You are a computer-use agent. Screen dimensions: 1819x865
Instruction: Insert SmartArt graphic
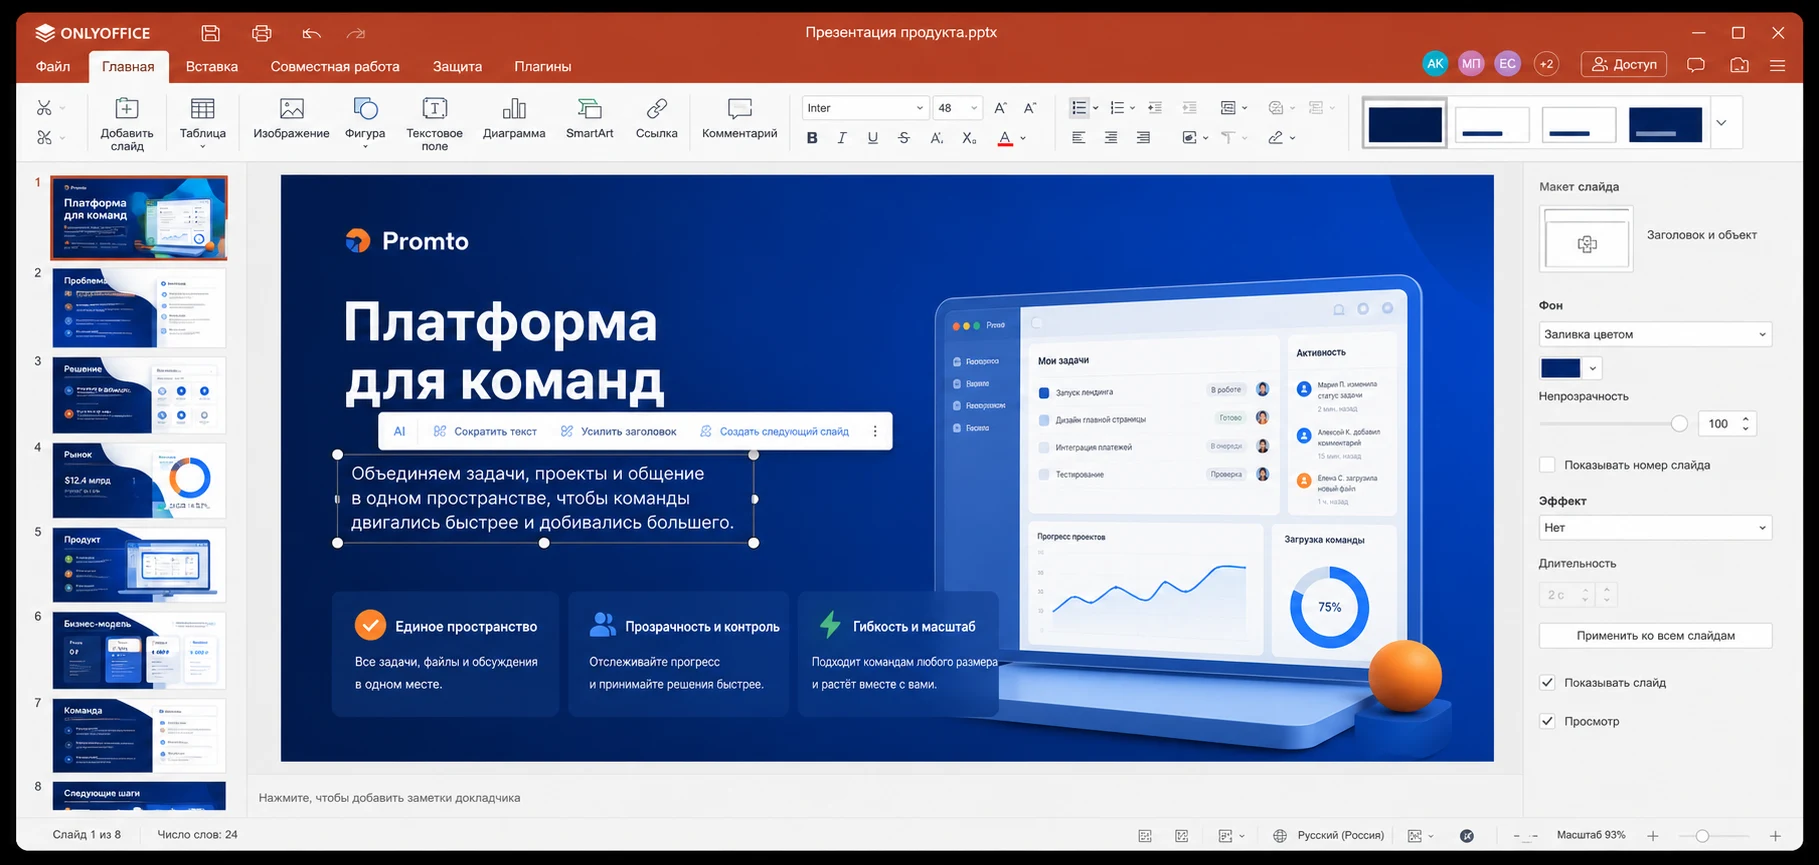click(x=590, y=118)
